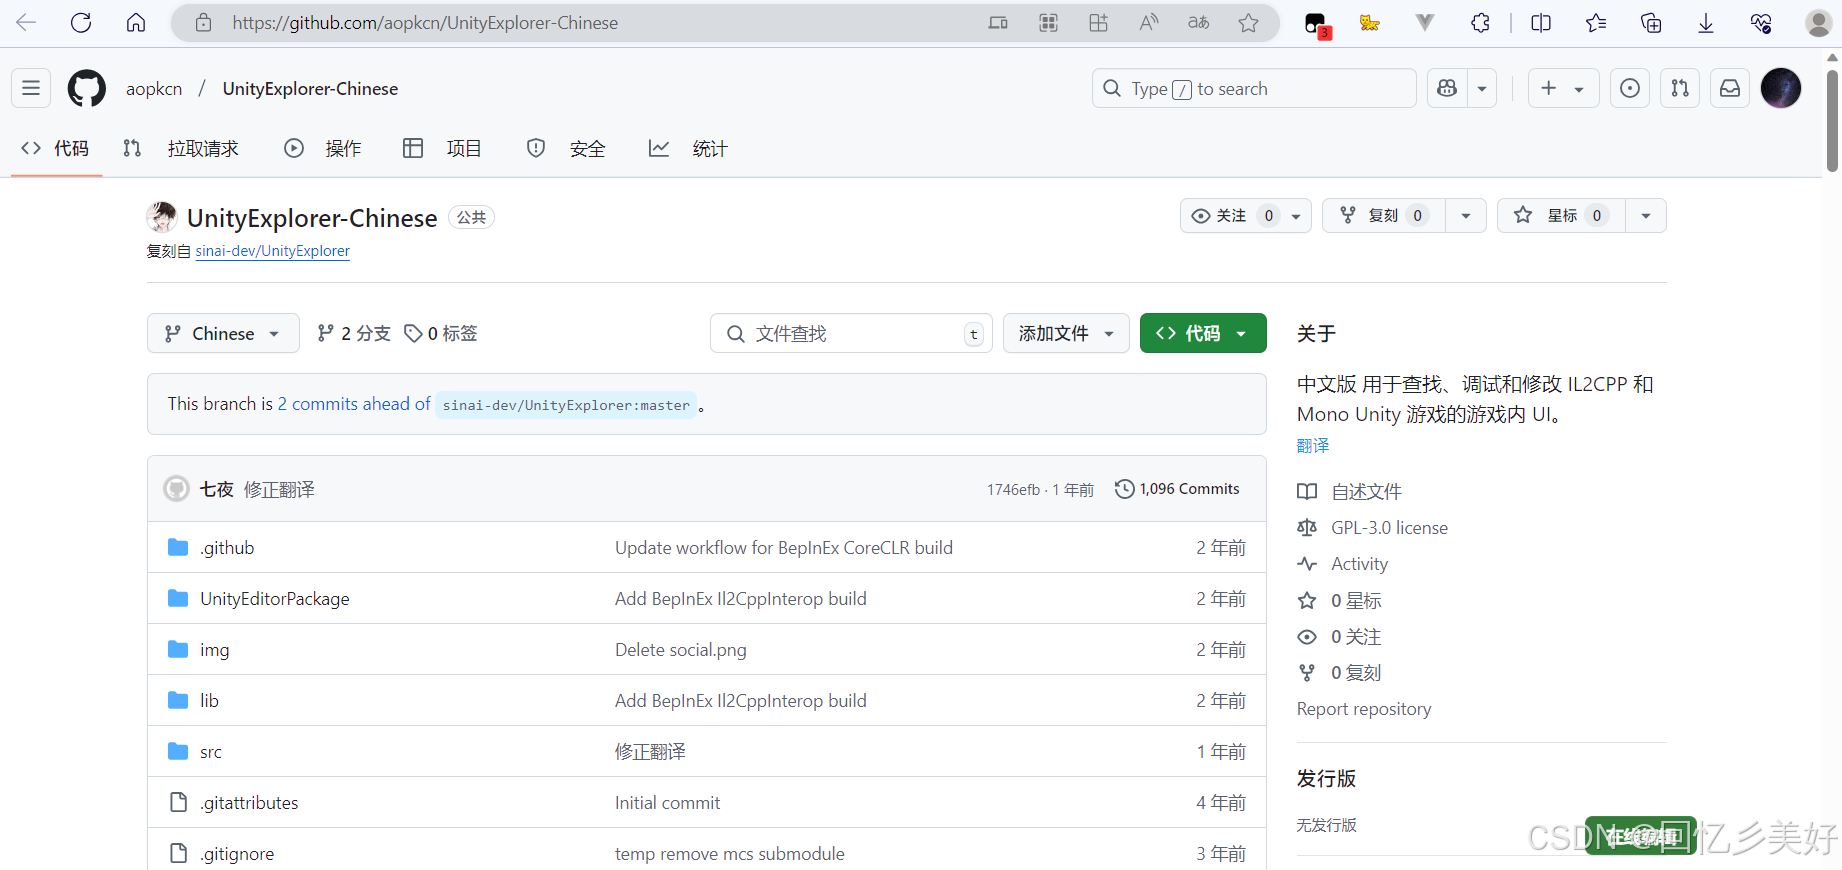This screenshot has height=870, width=1842.
Task: Star the repository with the 星标 button
Action: [1561, 216]
